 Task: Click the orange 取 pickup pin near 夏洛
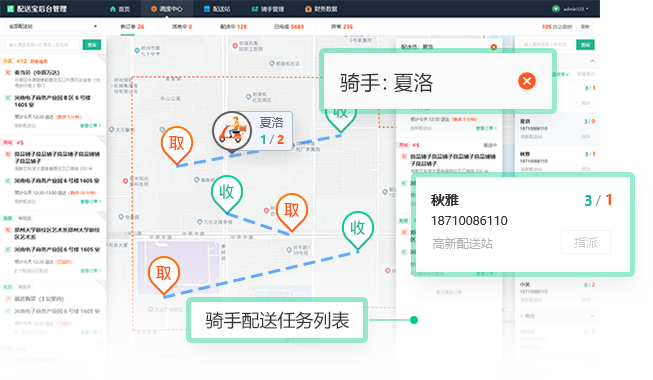[177, 145]
